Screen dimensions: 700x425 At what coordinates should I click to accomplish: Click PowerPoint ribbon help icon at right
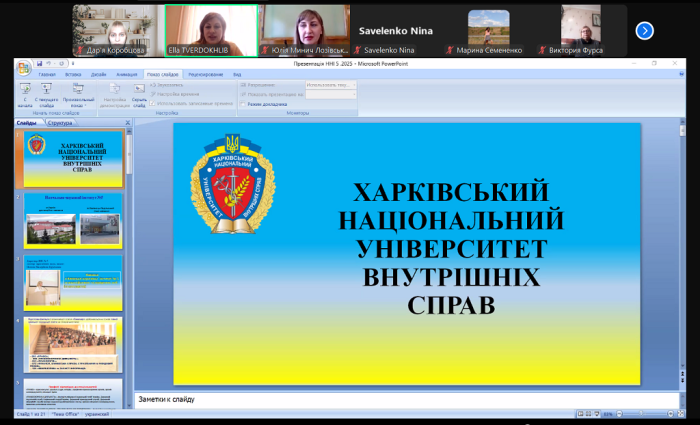681,74
